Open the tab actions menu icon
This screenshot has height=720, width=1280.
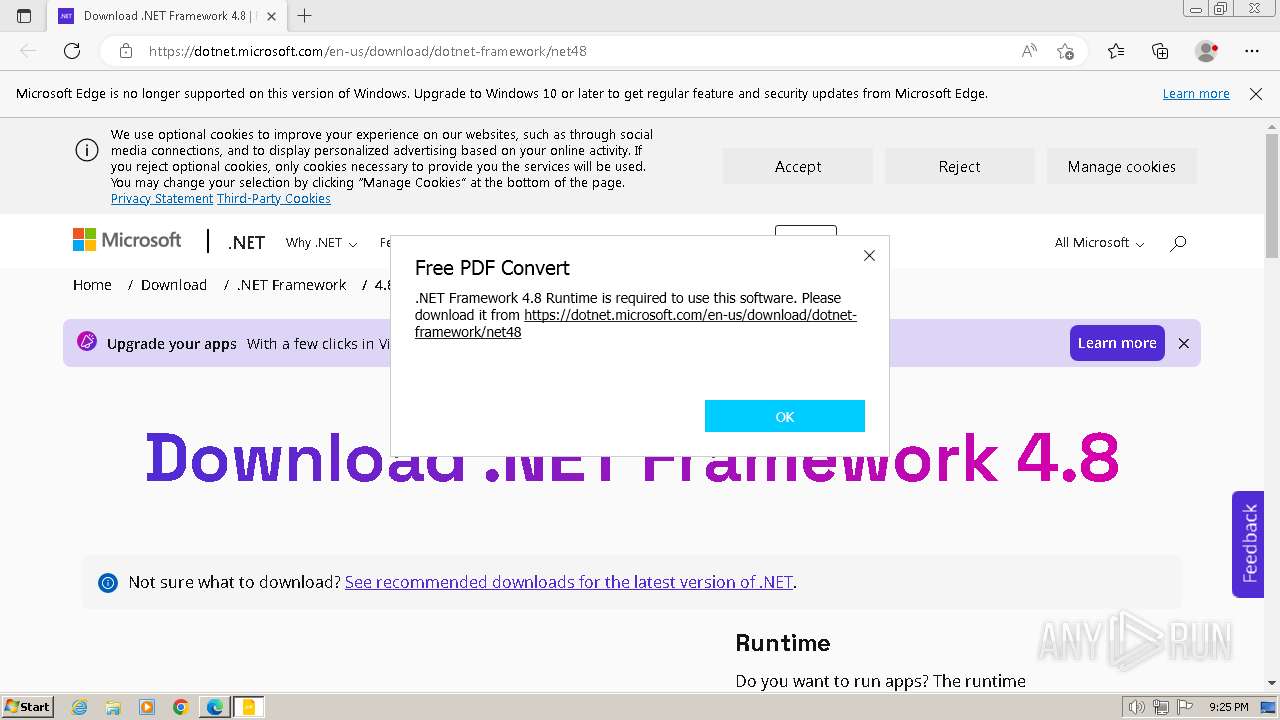pos(24,16)
